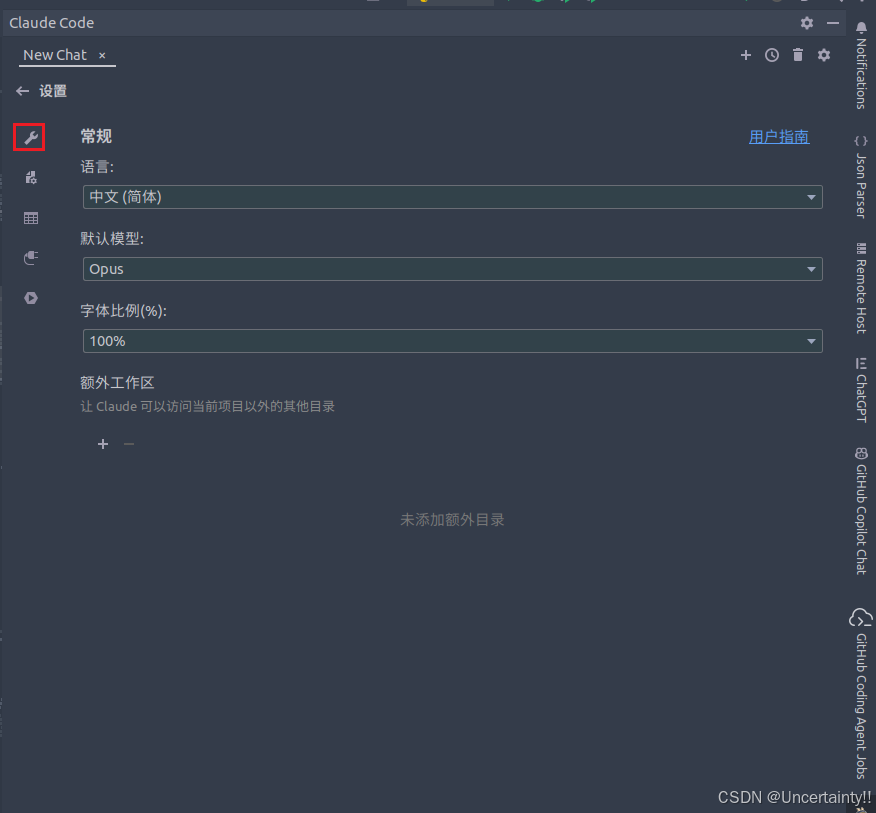This screenshot has height=813, width=876.
Task: Click the 设置 title text
Action: click(53, 91)
